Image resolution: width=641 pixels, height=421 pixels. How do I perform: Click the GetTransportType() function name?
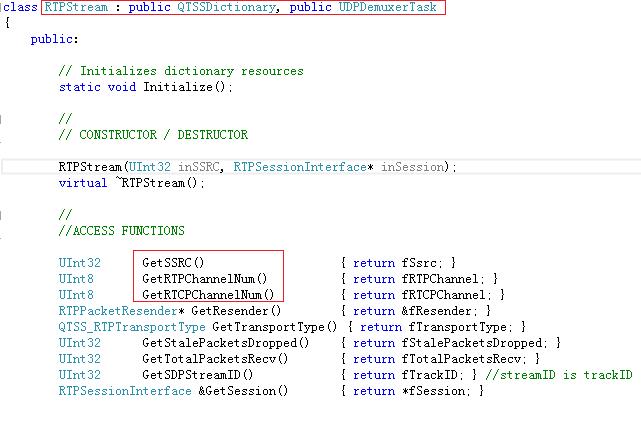point(275,327)
